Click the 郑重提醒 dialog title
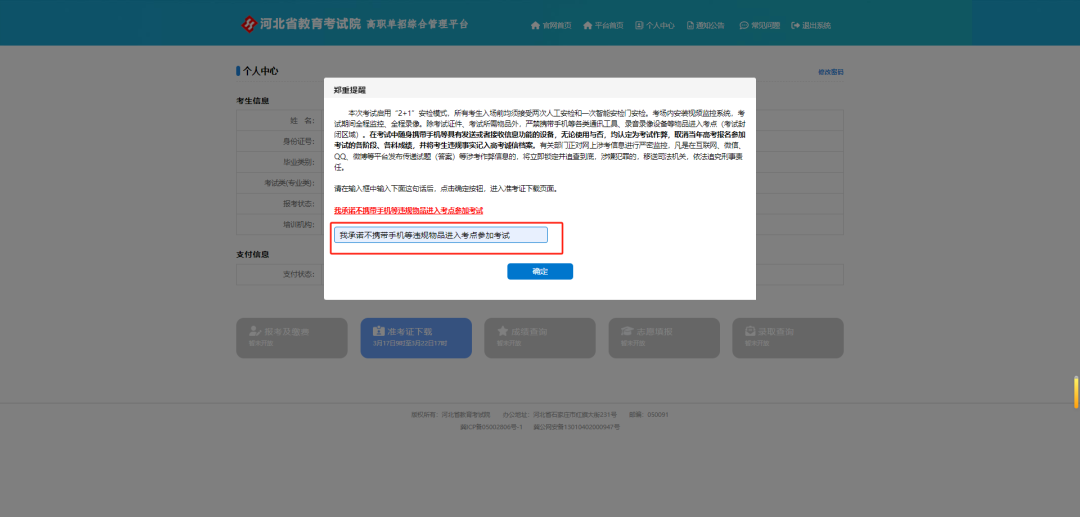This screenshot has height=517, width=1080. (x=350, y=90)
